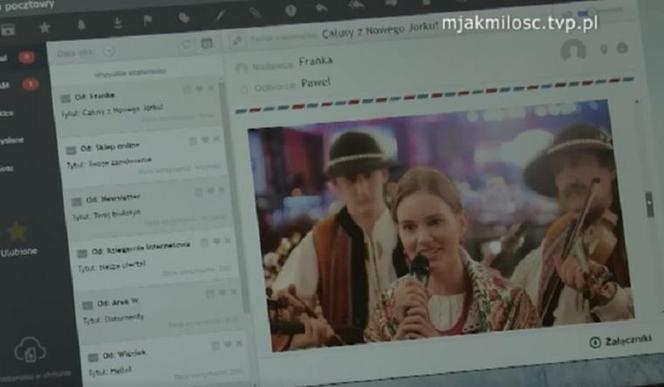
Task: Click the envelope icon on Franka message row
Action: 65,99
